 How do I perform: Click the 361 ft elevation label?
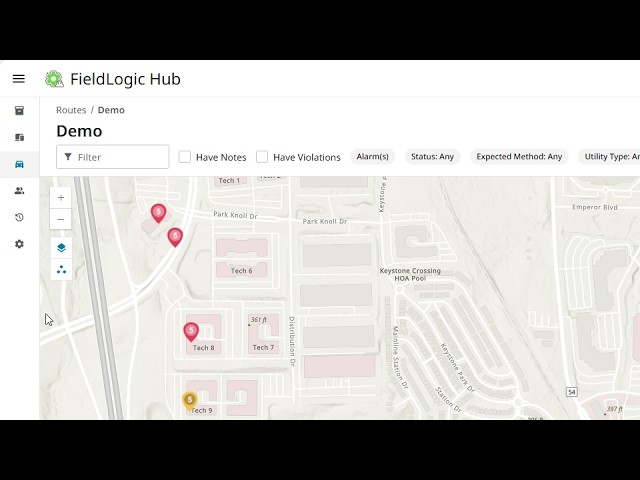258,320
